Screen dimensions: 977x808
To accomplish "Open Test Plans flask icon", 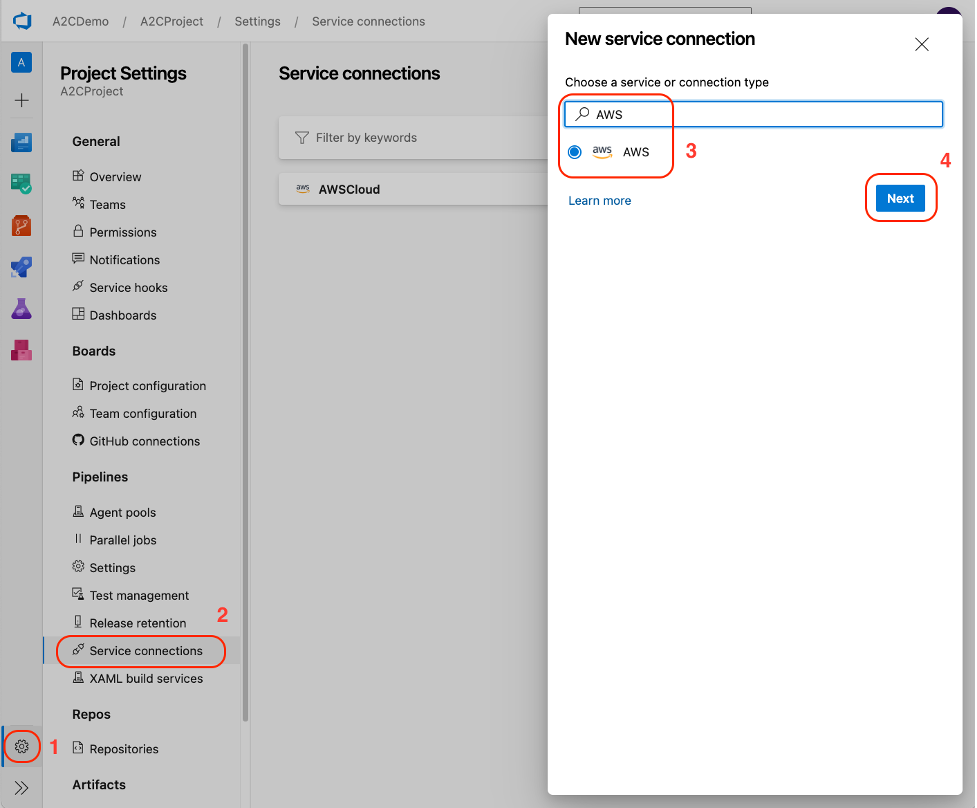I will click(22, 309).
